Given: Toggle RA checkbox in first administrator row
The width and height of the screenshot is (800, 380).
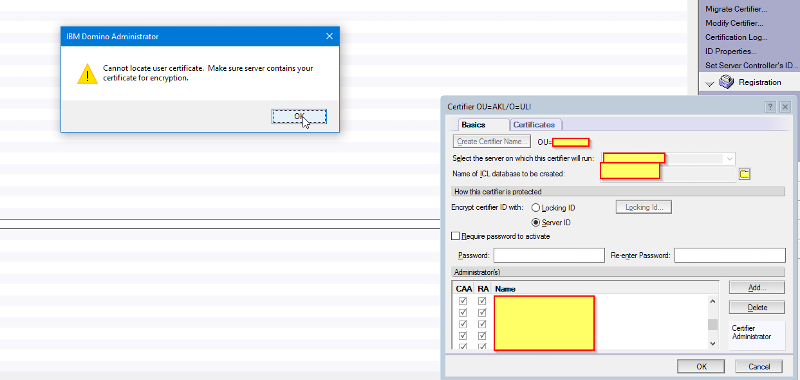Looking at the screenshot, I should 482,301.
